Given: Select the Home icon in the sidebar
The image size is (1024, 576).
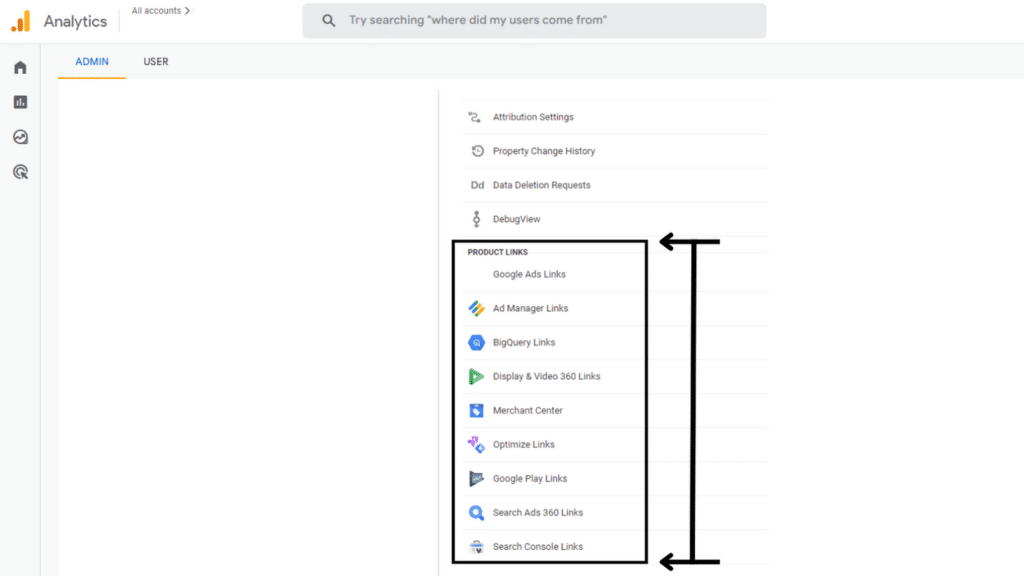Looking at the screenshot, I should pyautogui.click(x=18, y=66).
